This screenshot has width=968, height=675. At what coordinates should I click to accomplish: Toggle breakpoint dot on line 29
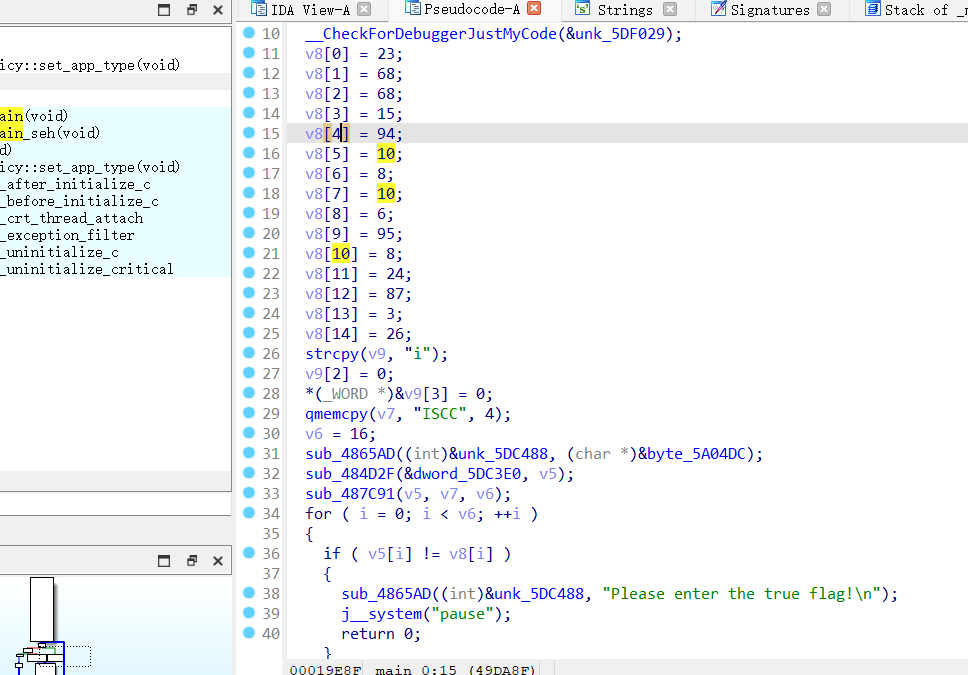[249, 413]
